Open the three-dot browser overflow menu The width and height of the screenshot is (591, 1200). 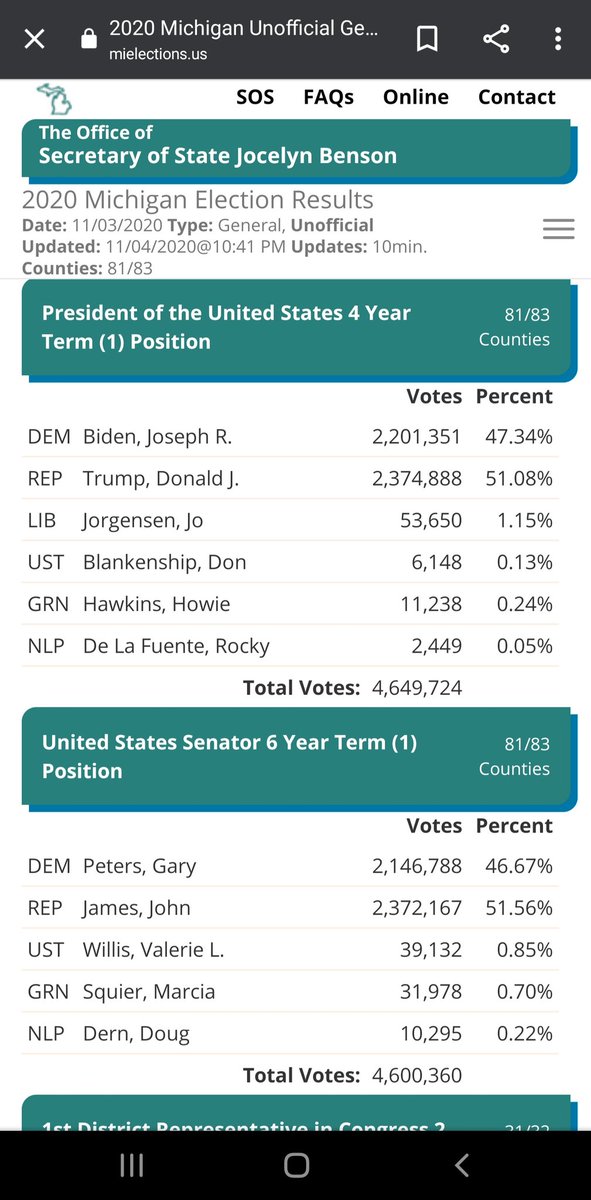(558, 40)
